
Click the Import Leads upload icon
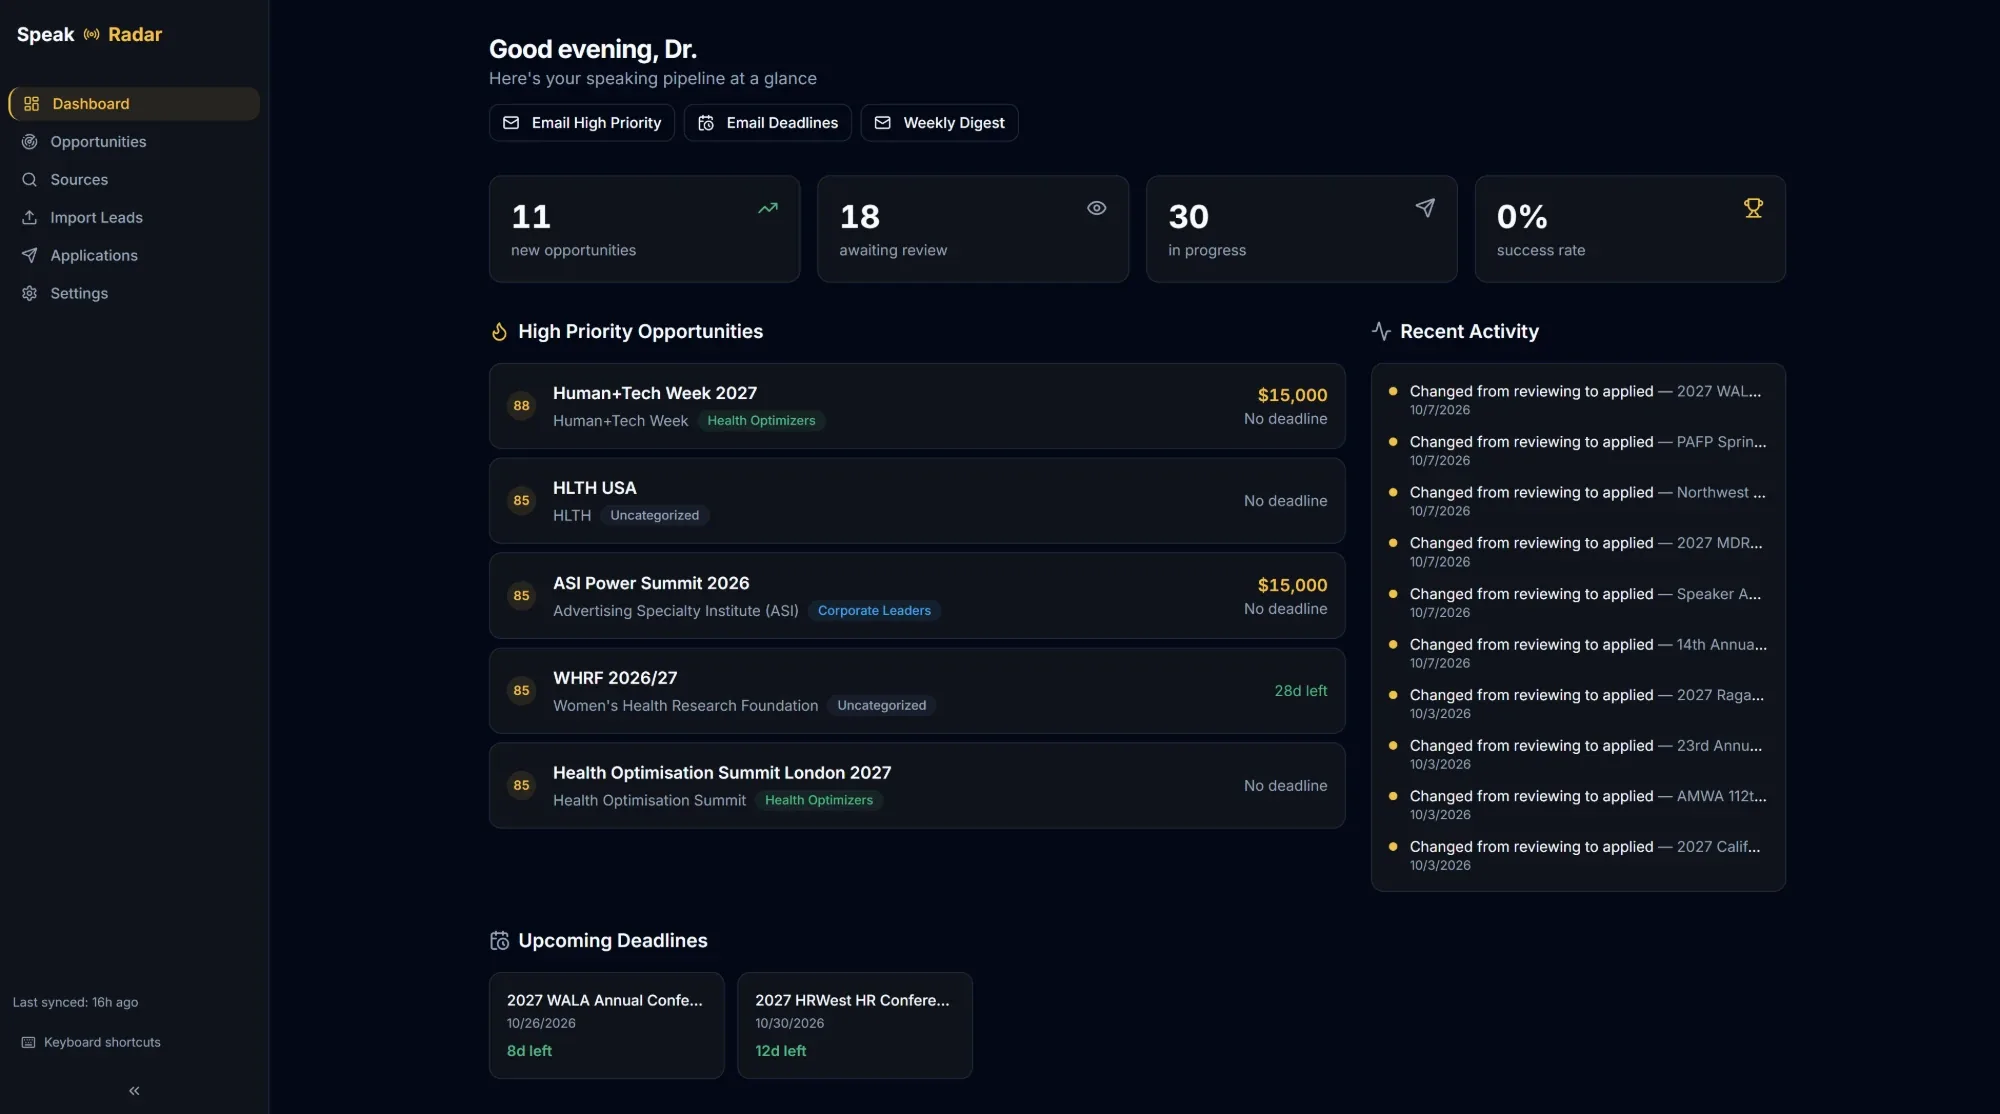30,218
